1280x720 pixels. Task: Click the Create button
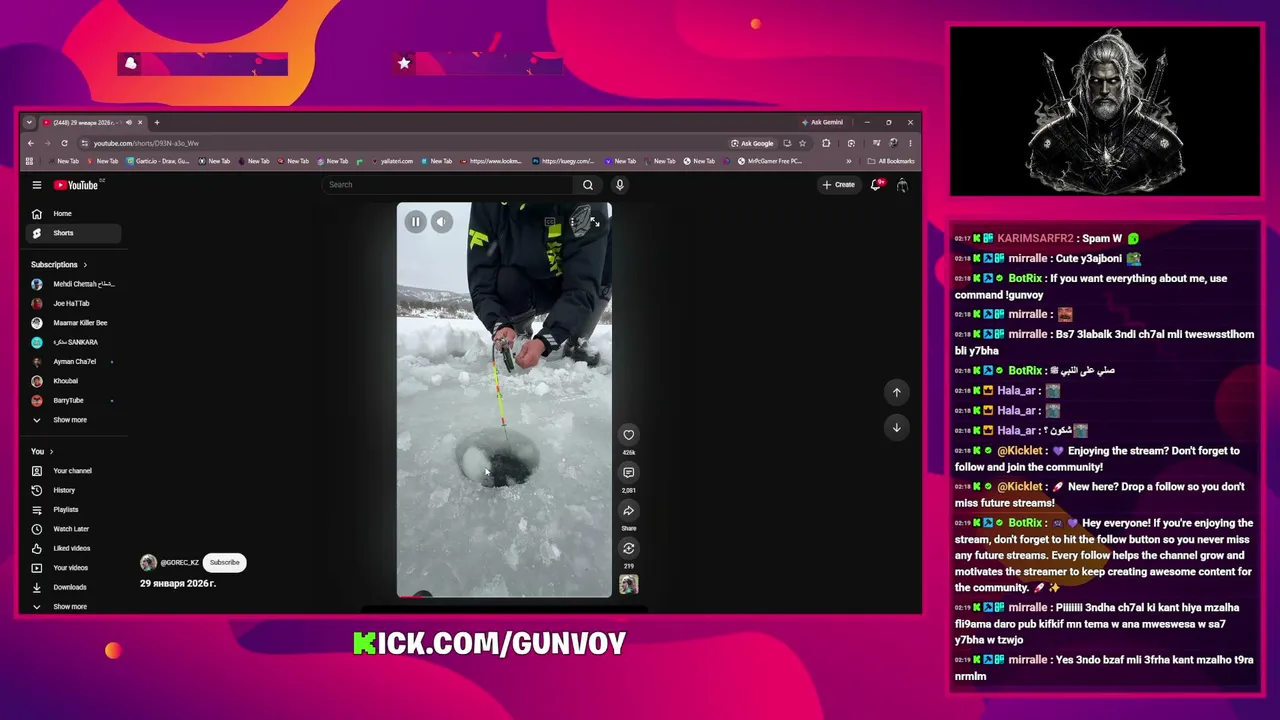click(x=839, y=185)
